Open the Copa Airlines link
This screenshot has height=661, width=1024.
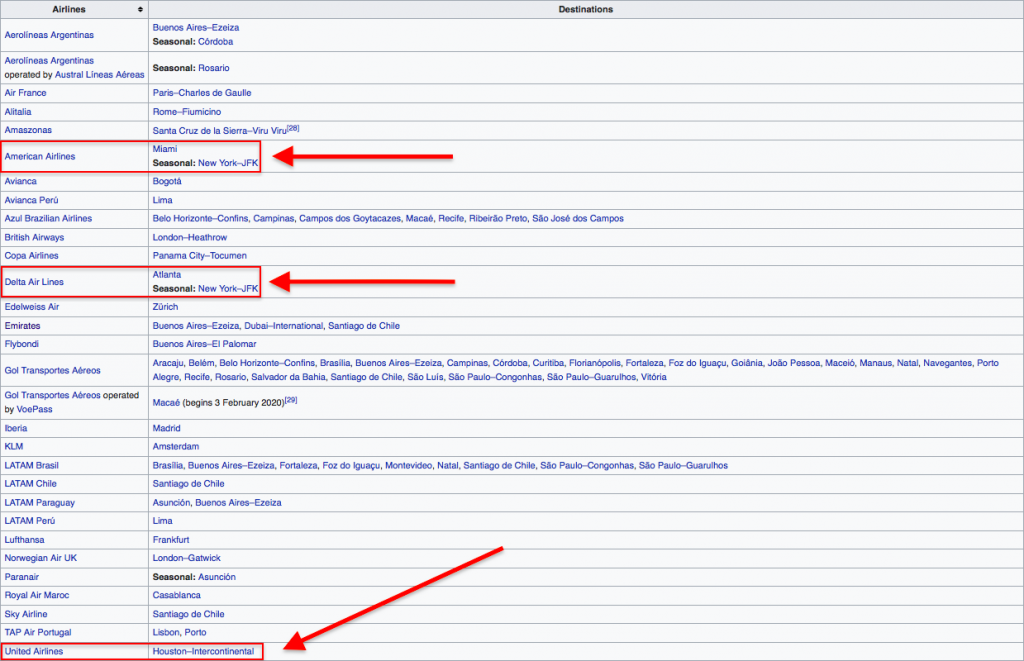point(31,255)
